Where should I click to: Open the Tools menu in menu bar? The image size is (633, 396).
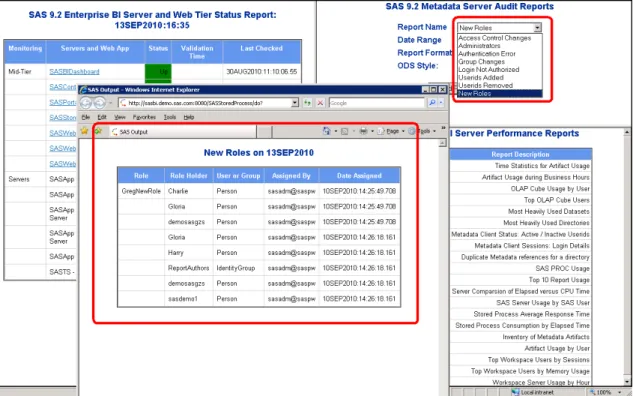170,117
